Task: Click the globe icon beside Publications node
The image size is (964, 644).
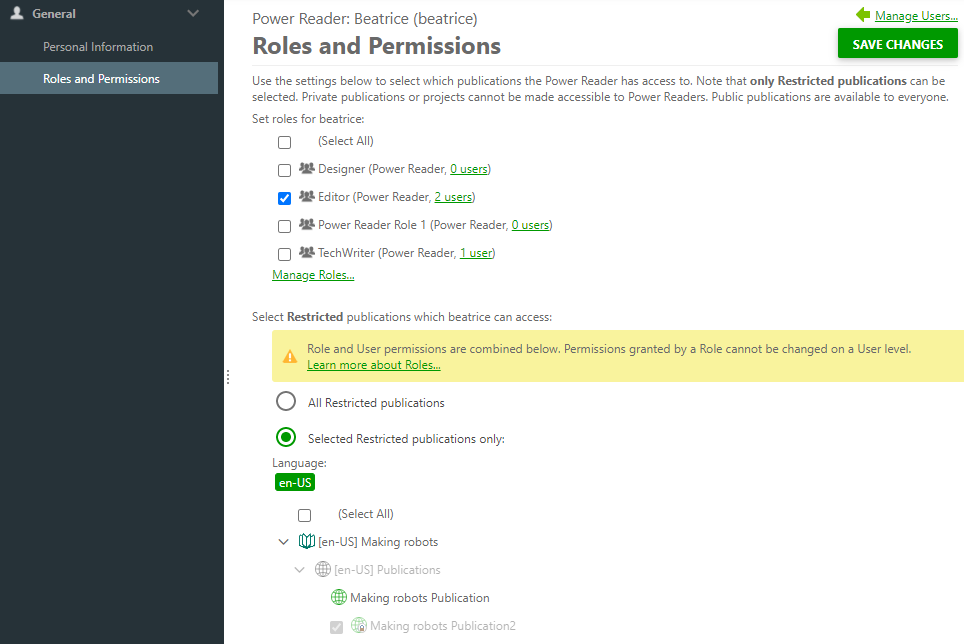Action: pos(322,569)
